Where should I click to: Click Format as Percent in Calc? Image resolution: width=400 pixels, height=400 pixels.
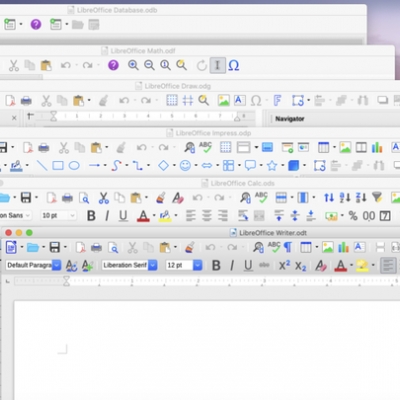coord(353,216)
